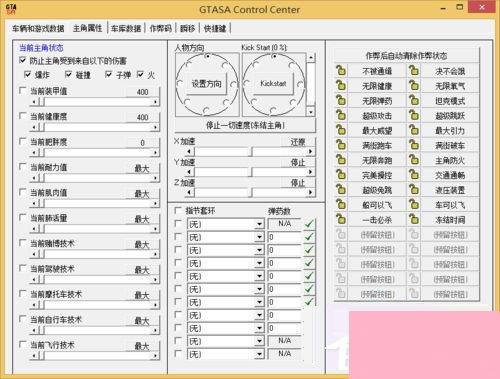The image size is (500, 379).
Task: Uncheck 防止主角受到来自以下的伤害 checkbox
Action: click(23, 61)
